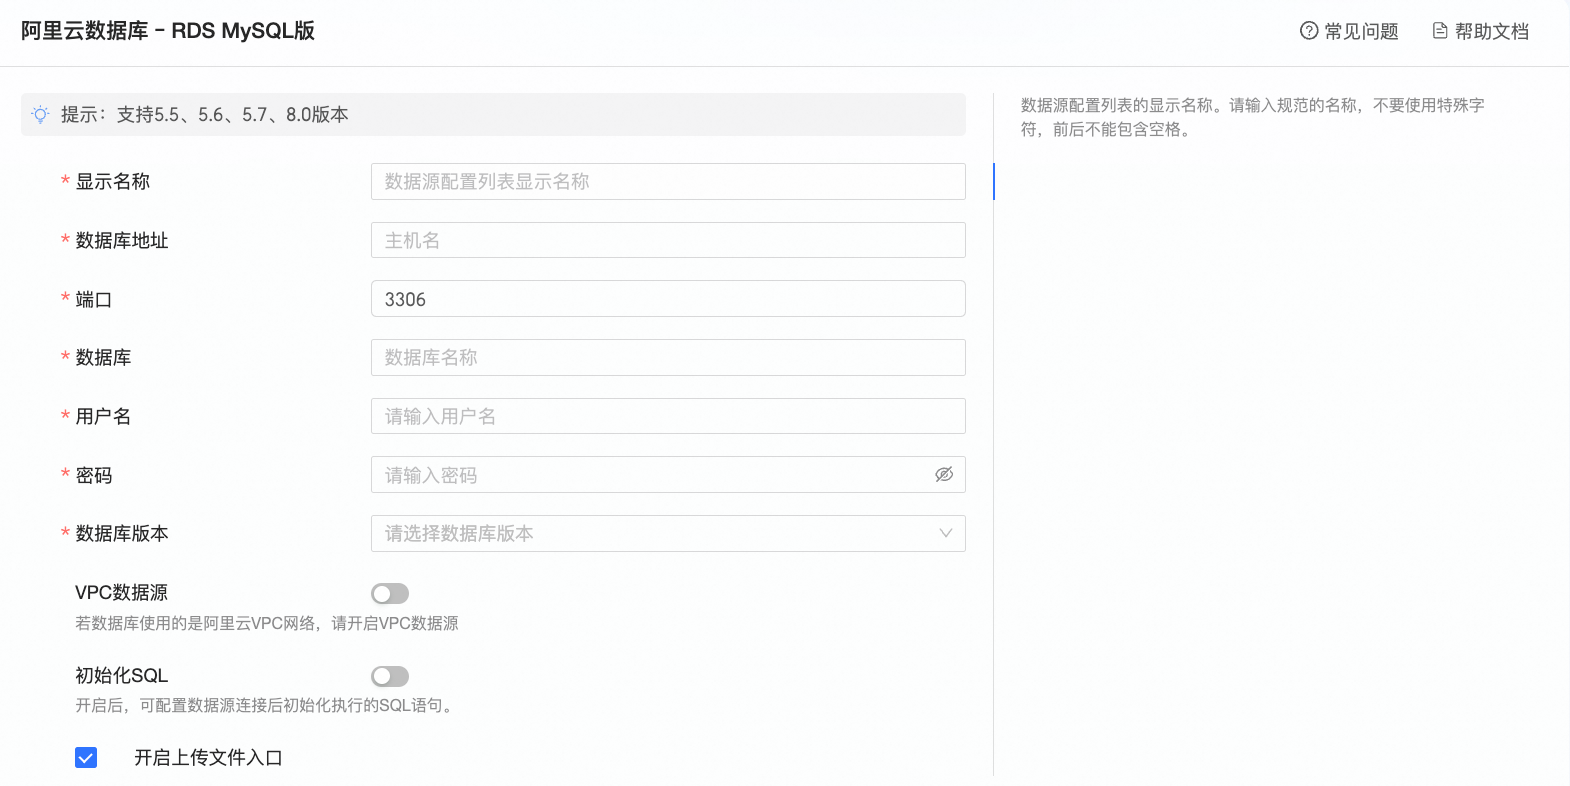Enable the VPC数据源 switch
This screenshot has width=1570, height=786.
[x=390, y=594]
